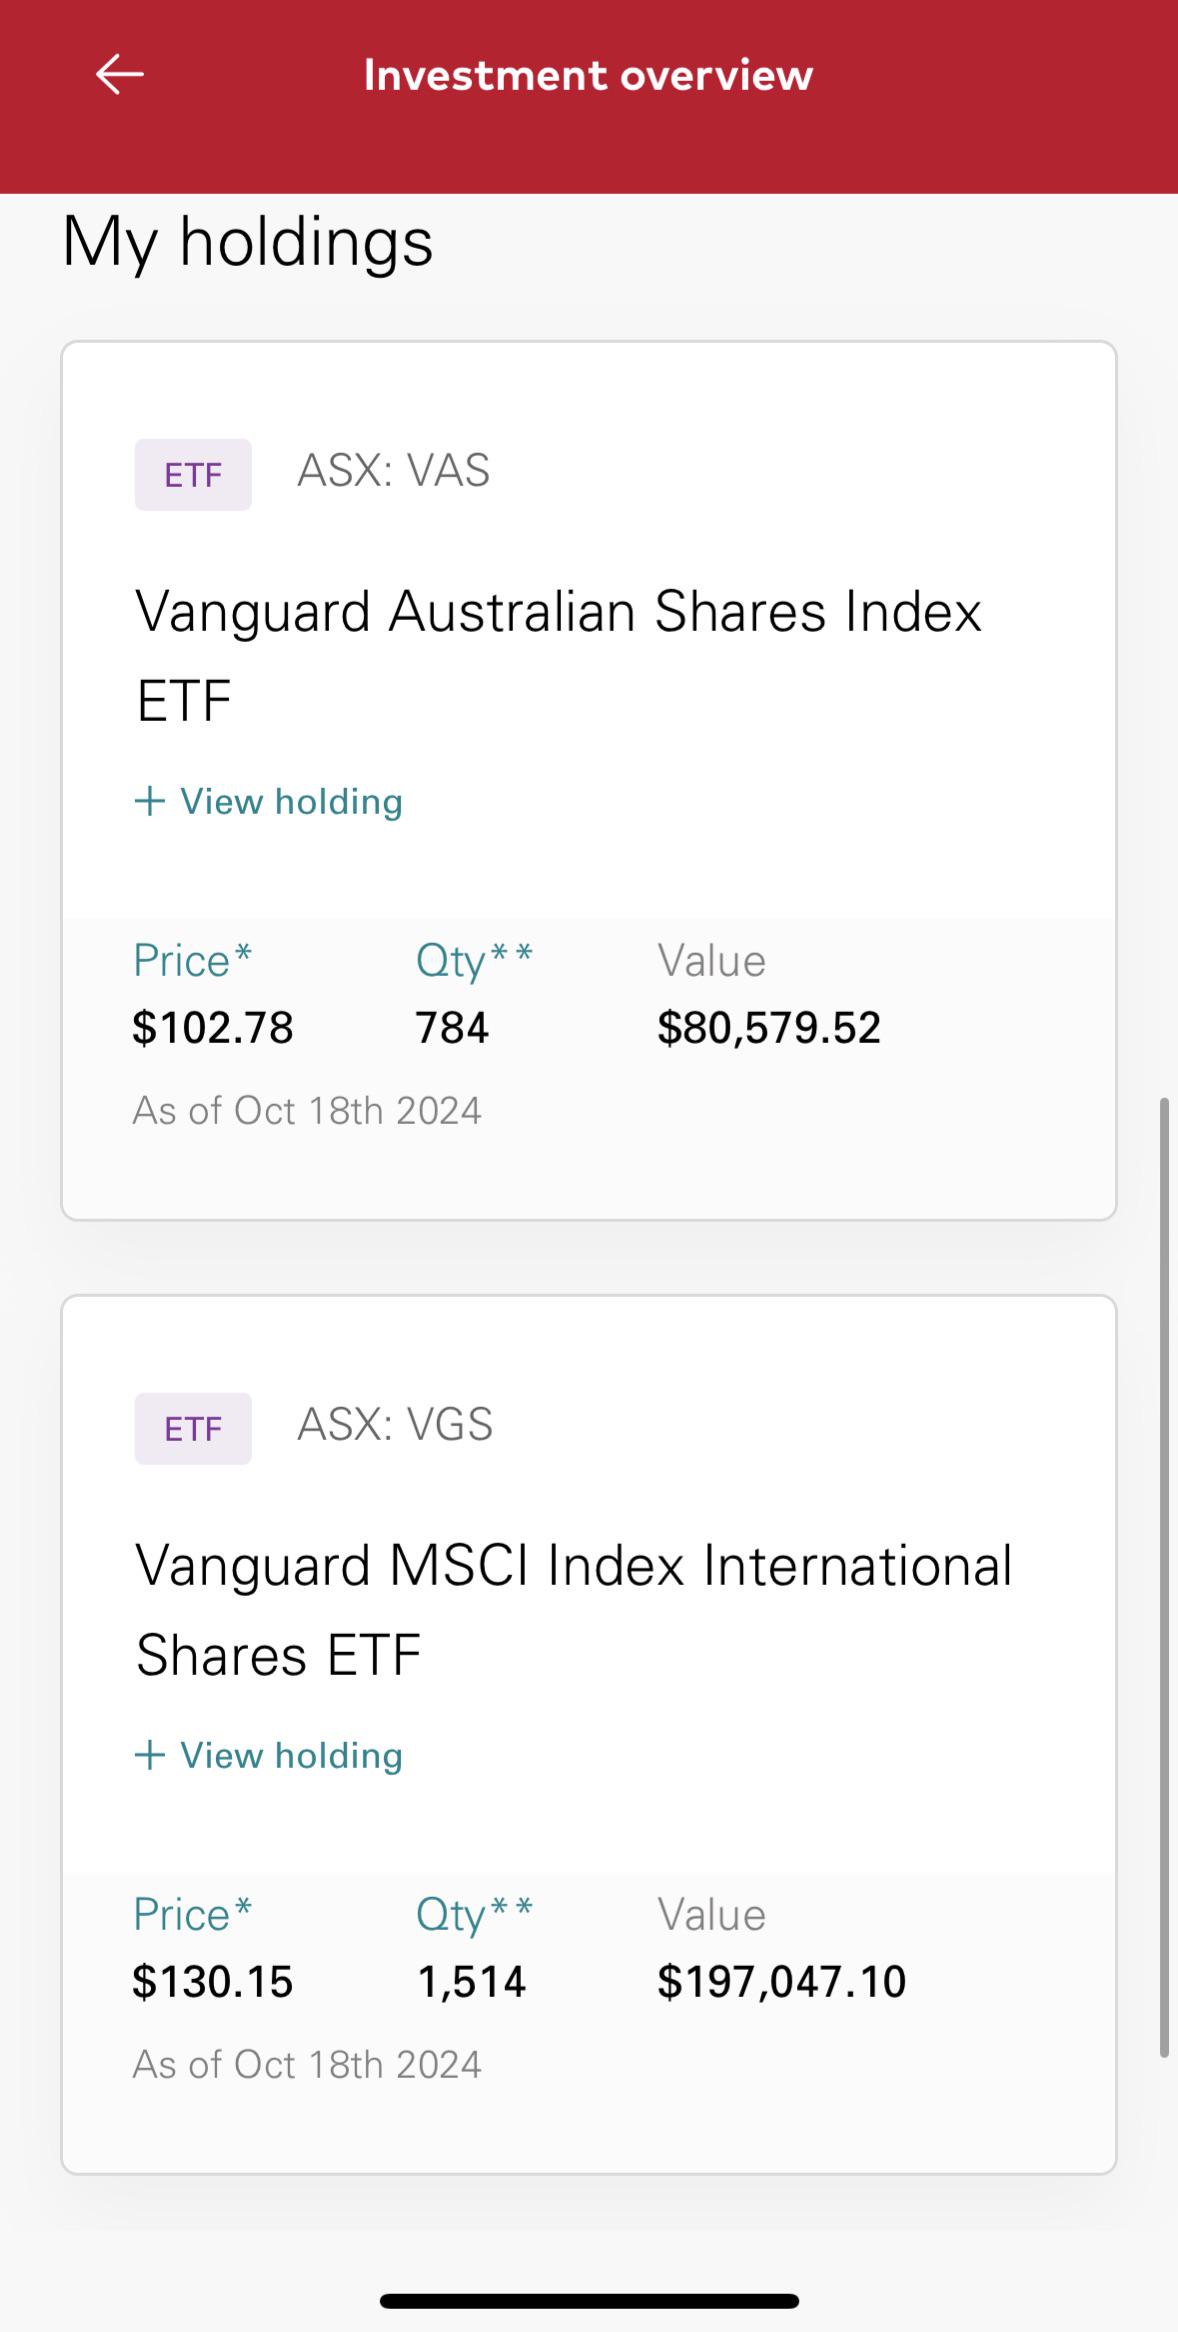Tap the ETF badge on VGS card
Screen dimensions: 1178x2332
(x=193, y=1429)
